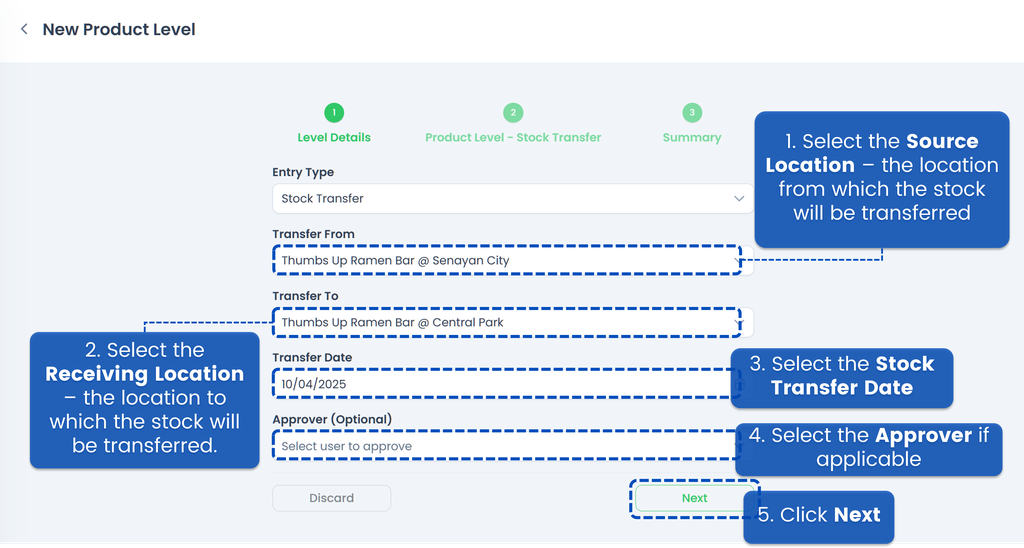Image resolution: width=1024 pixels, height=548 pixels.
Task: Click the '5. Click Next' callout box
Action: [818, 516]
